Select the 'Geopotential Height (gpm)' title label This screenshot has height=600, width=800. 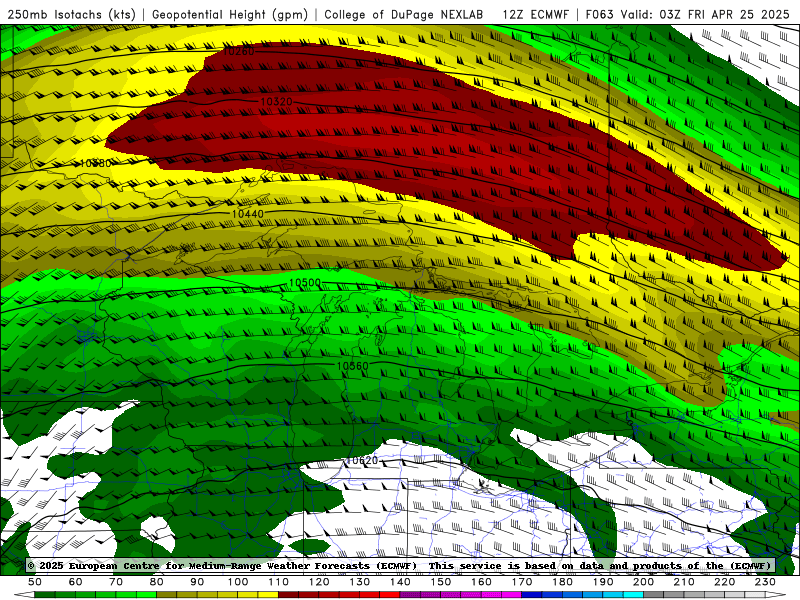230,14
